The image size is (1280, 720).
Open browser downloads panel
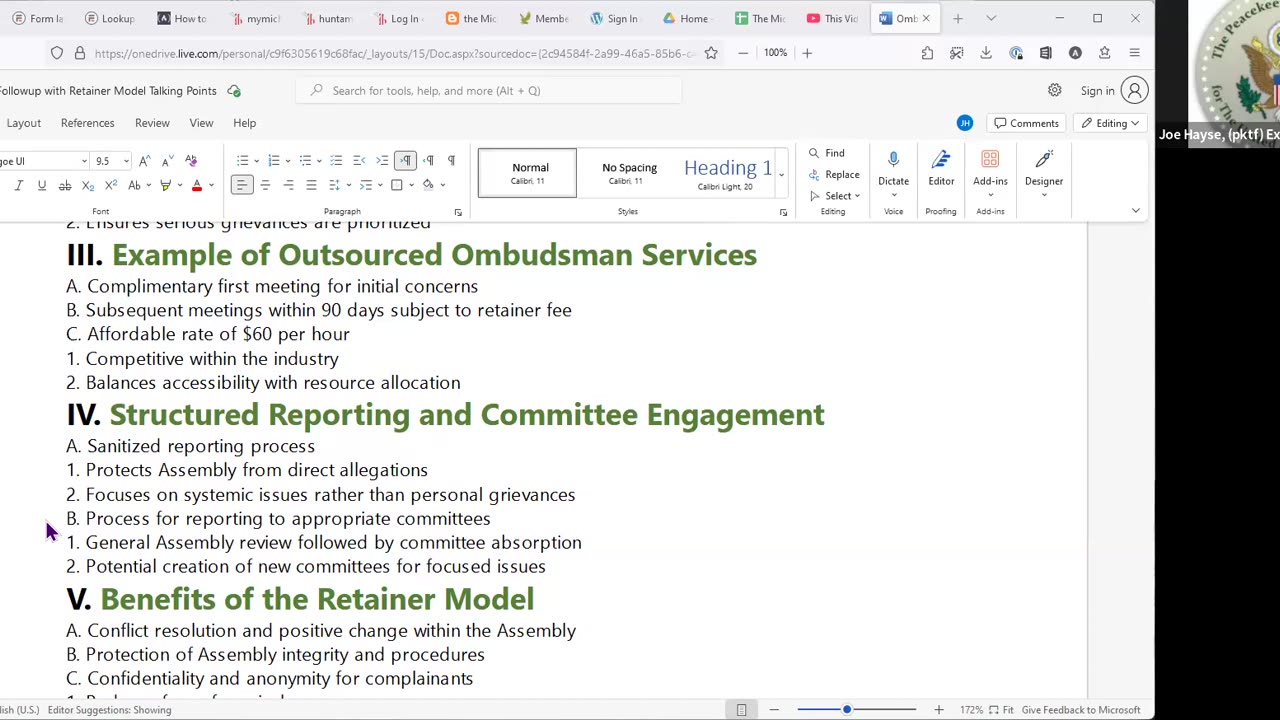coord(986,53)
